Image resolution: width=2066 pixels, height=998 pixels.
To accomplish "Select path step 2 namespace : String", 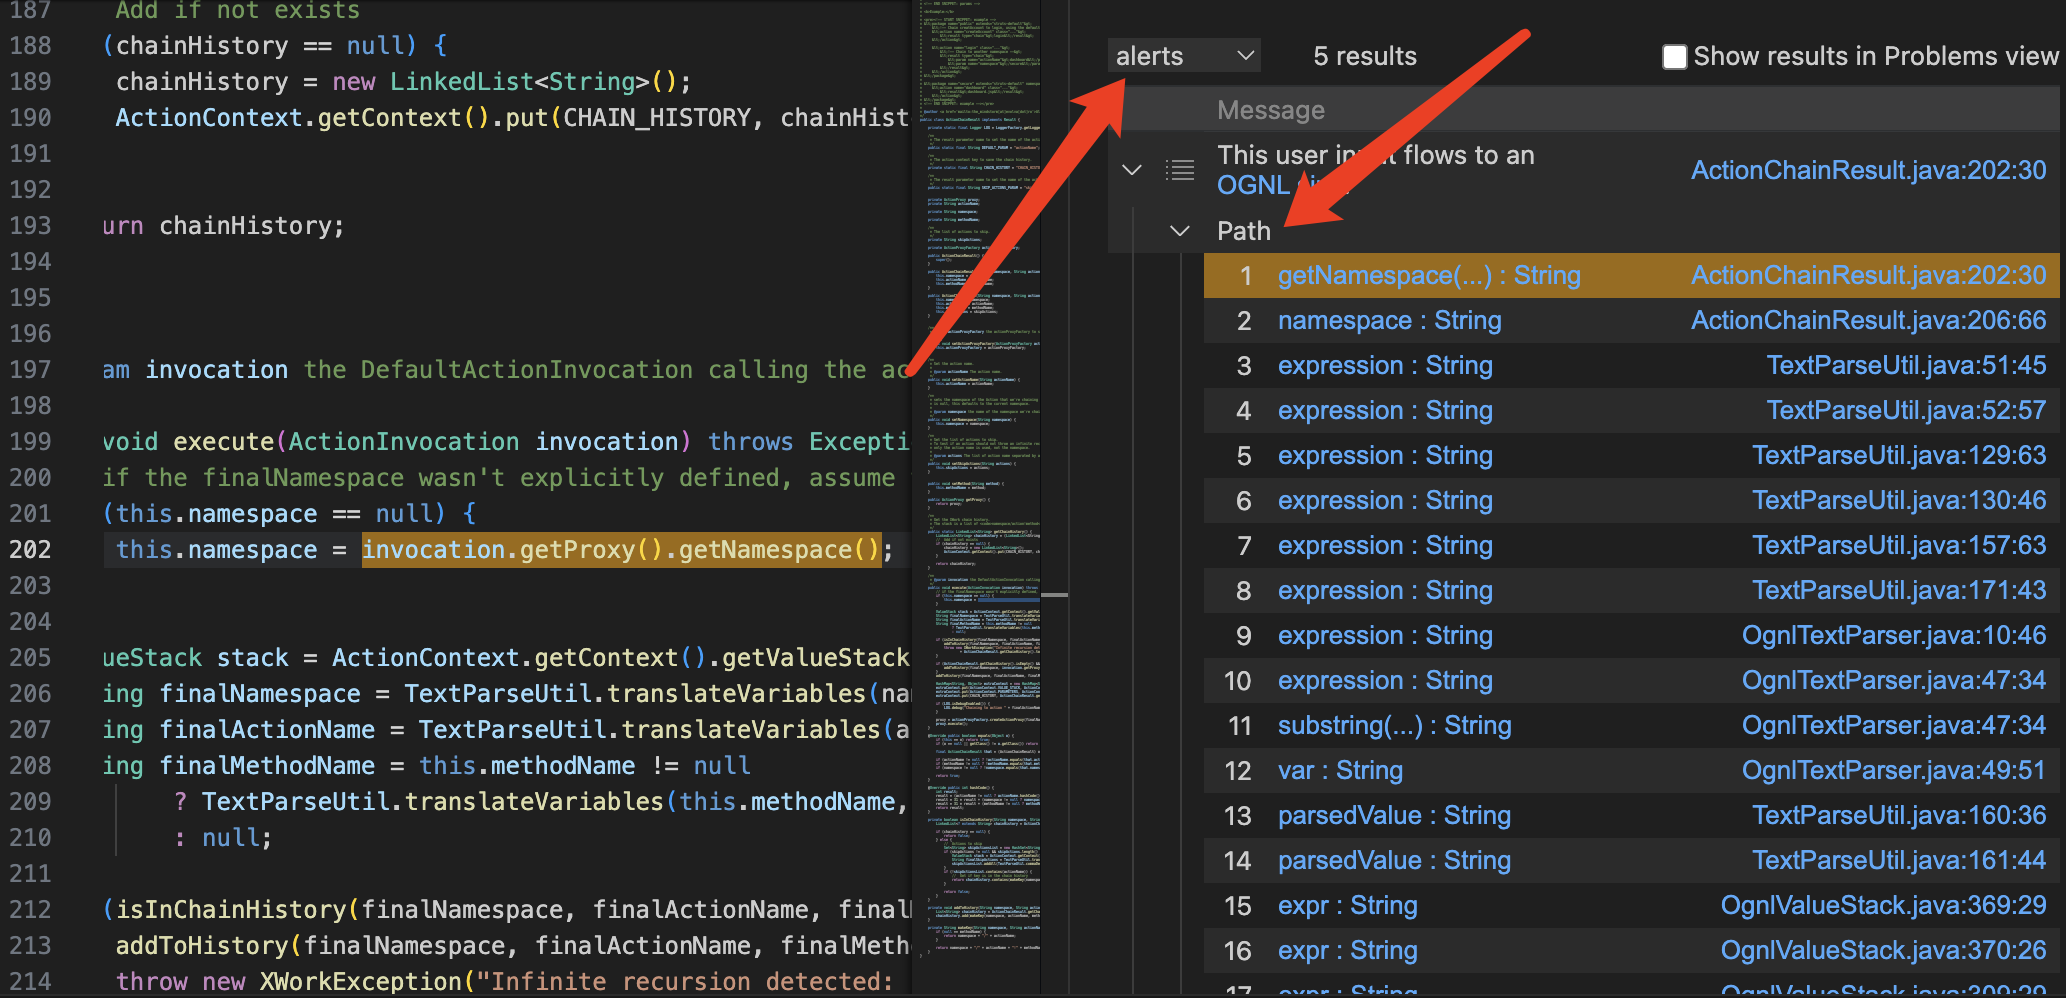I will coord(1389,320).
